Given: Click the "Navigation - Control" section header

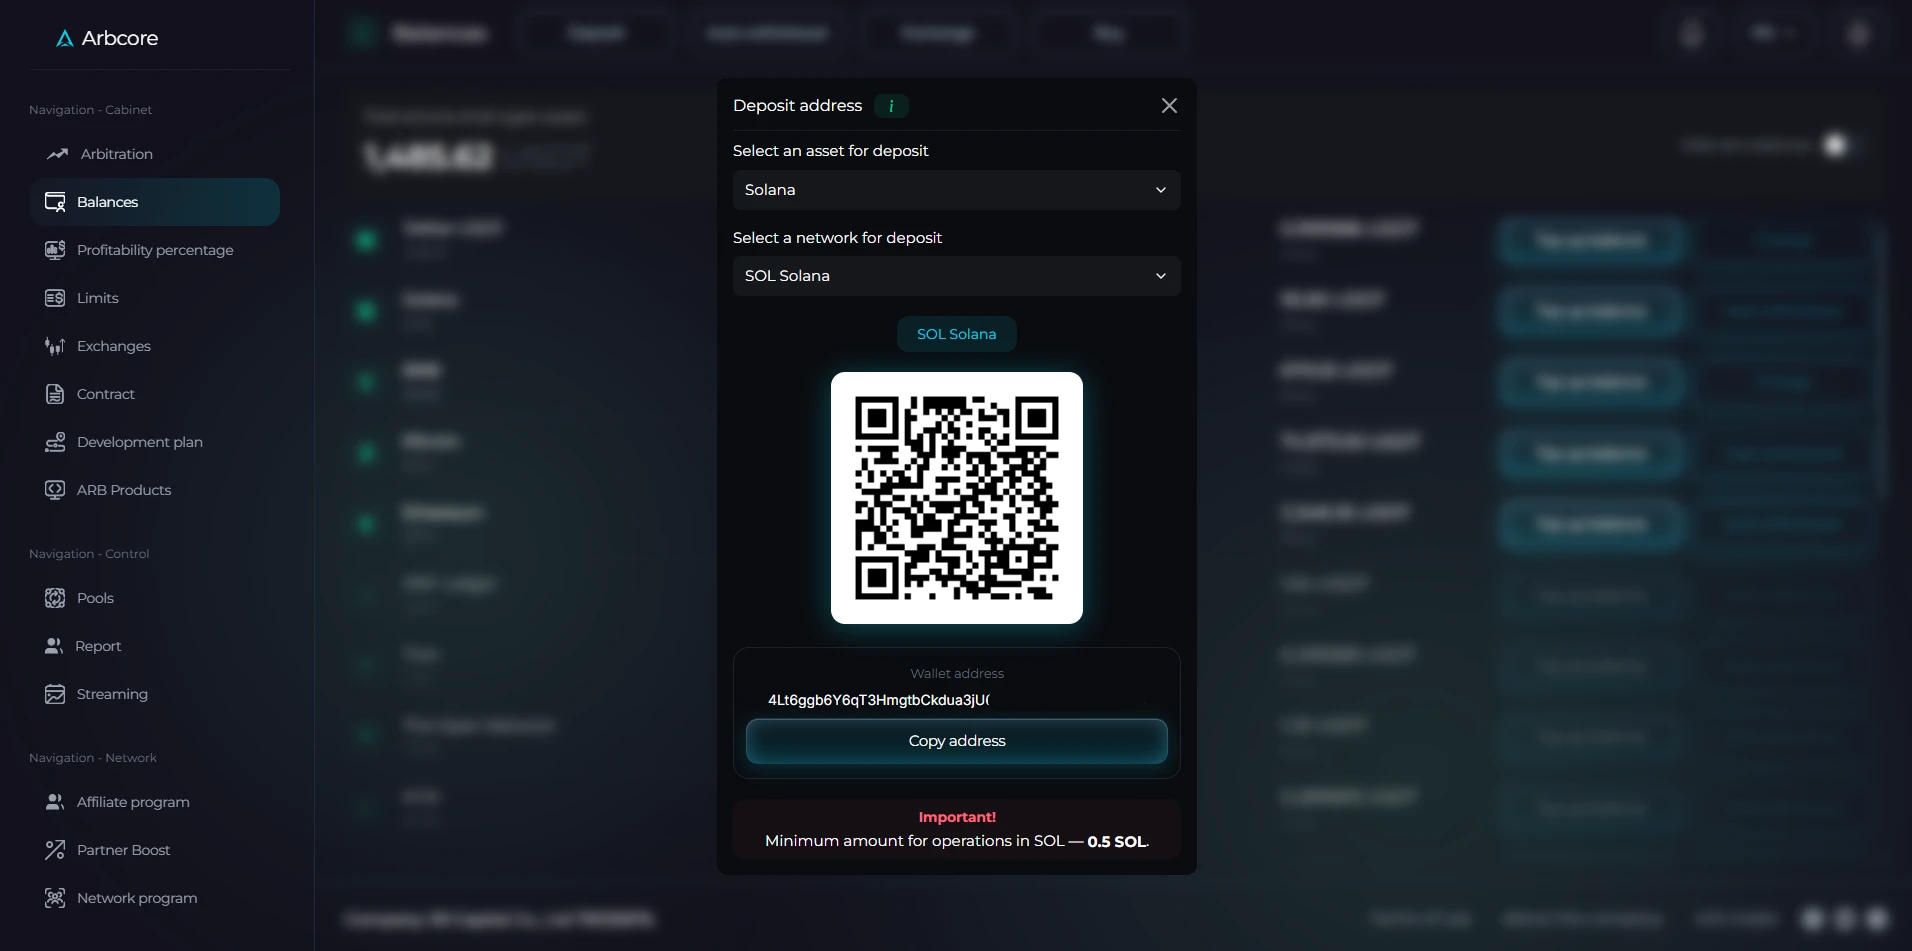Looking at the screenshot, I should tap(89, 554).
